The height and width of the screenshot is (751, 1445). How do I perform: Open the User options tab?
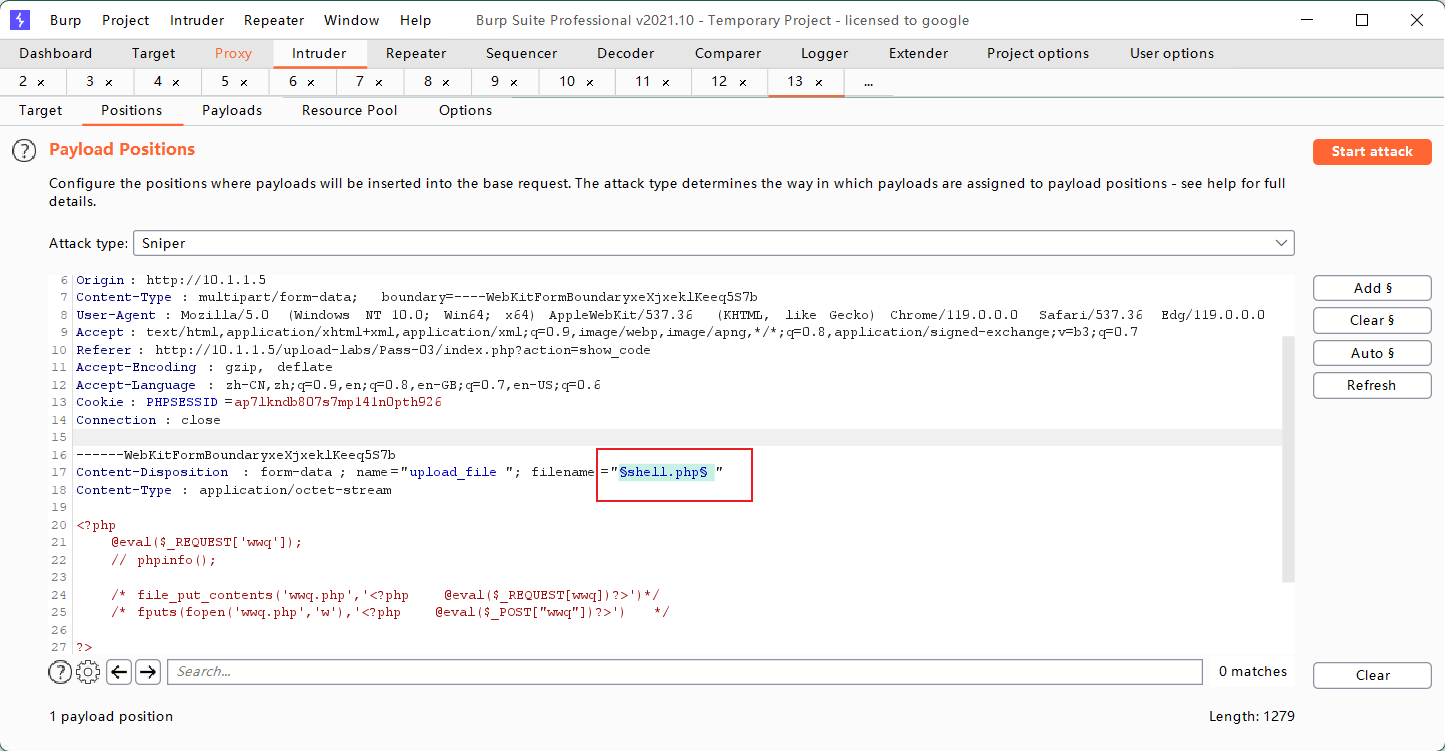coord(1172,54)
